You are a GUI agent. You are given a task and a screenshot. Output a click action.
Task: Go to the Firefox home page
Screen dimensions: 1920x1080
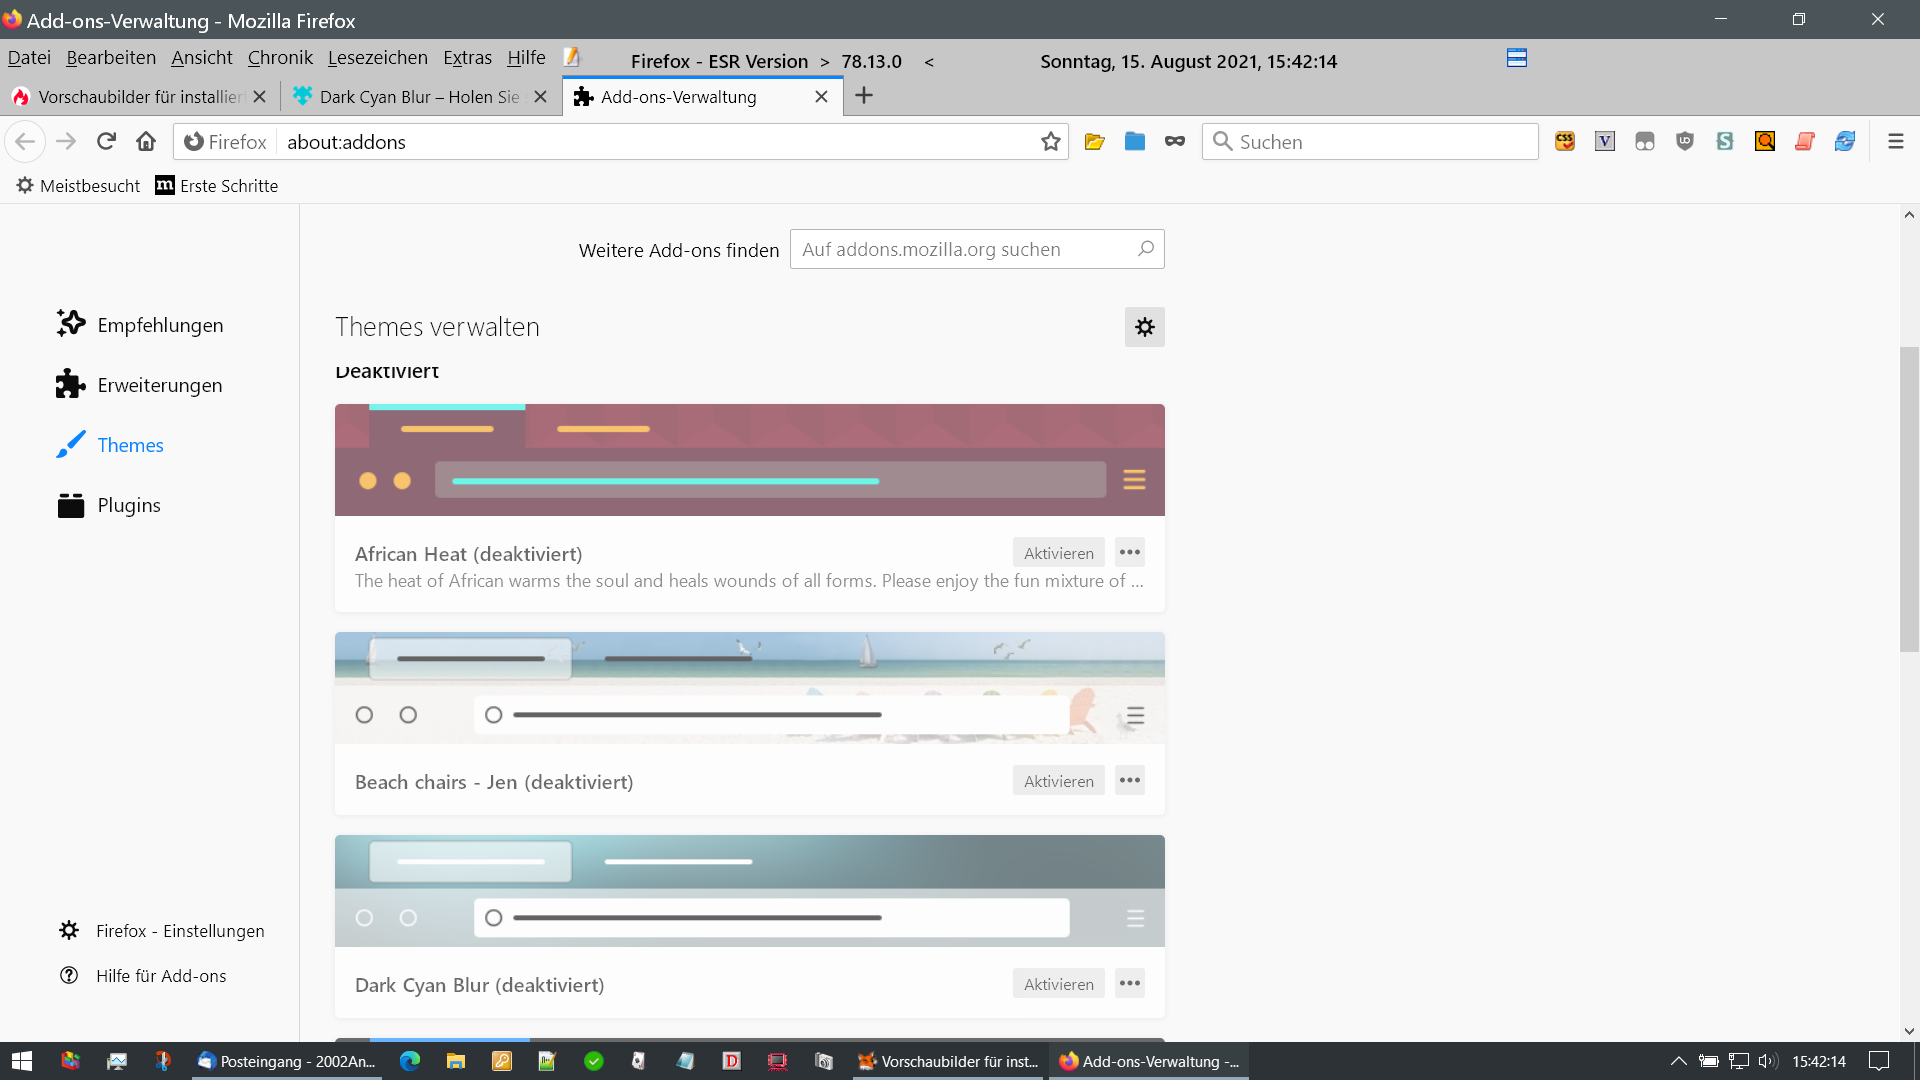coord(146,142)
